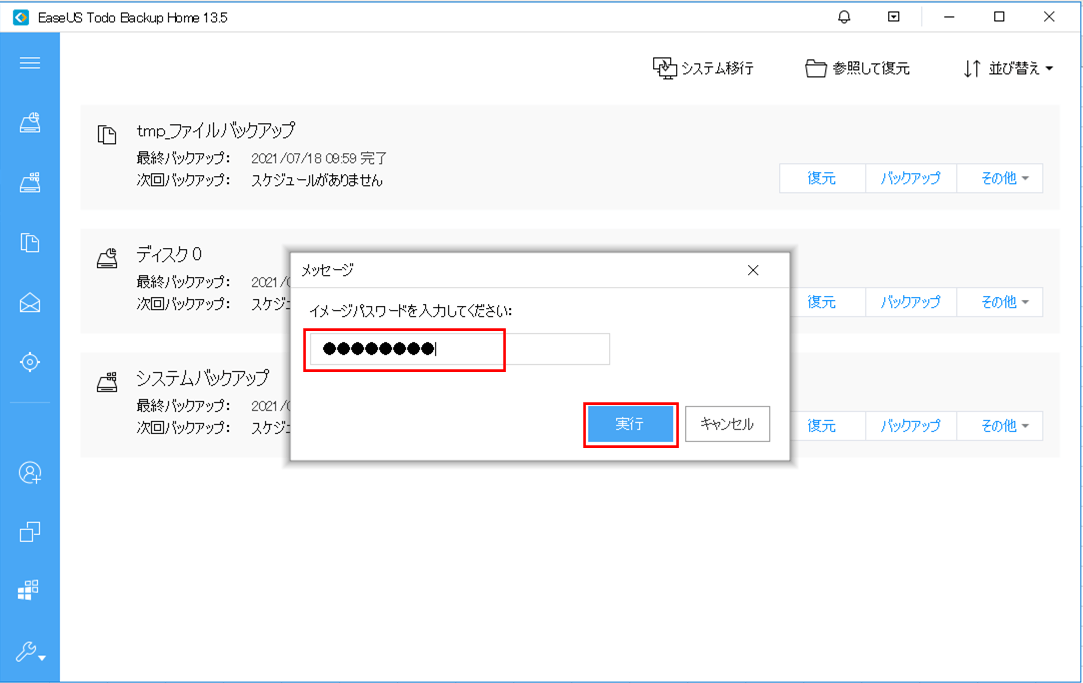Select the system backup sidebar icon
This screenshot has height=683, width=1083.
click(x=30, y=183)
